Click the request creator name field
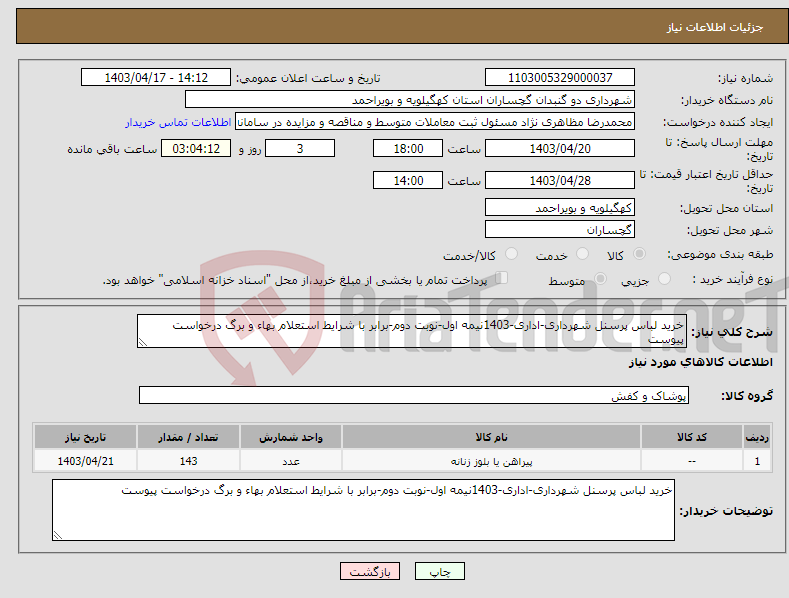This screenshot has width=789, height=598. [x=435, y=122]
